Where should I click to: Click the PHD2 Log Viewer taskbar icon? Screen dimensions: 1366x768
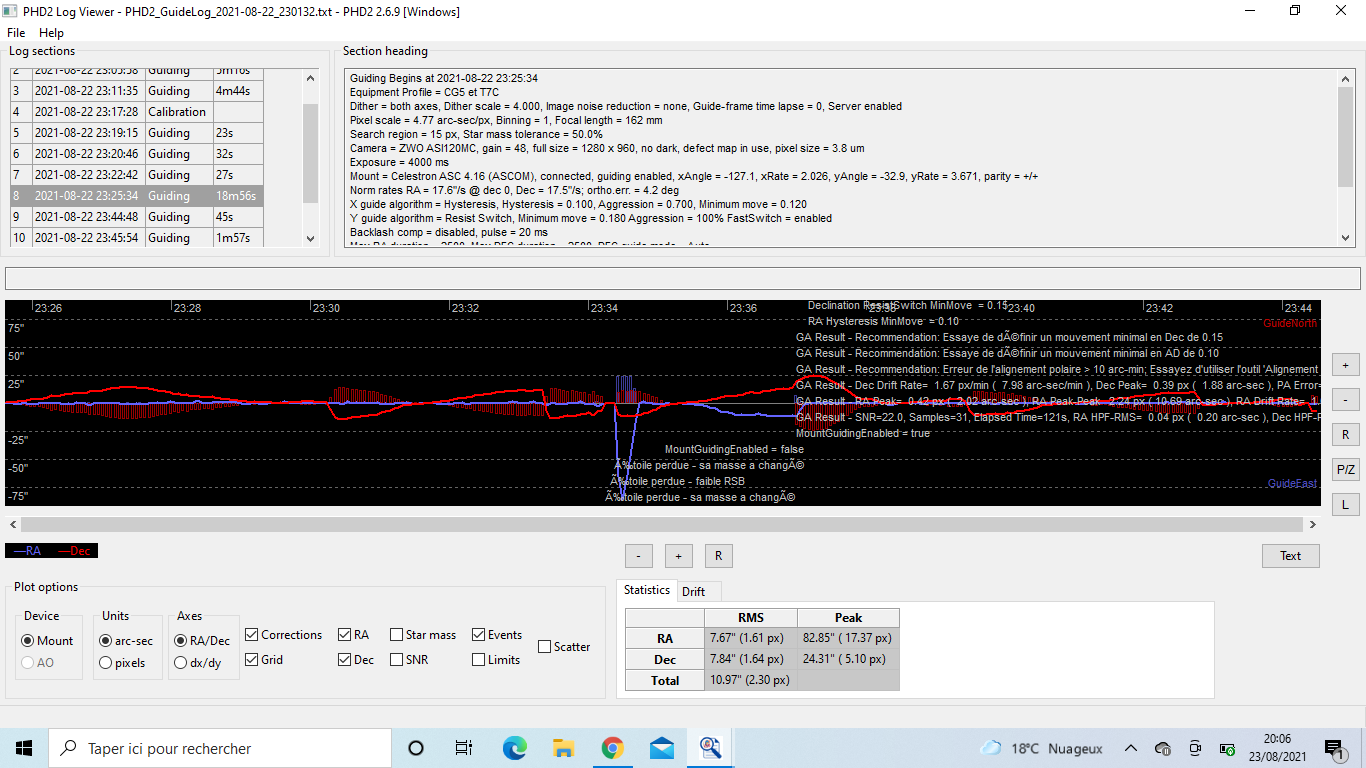[x=710, y=748]
